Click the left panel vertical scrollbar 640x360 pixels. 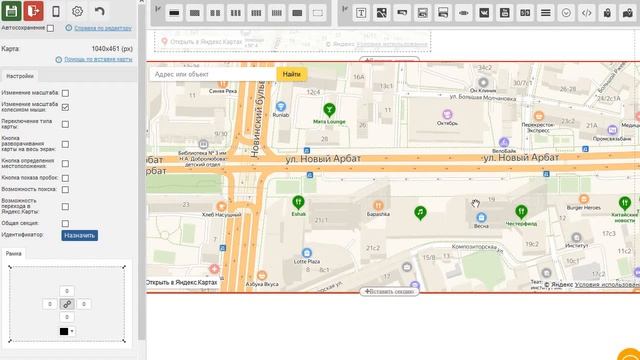pyautogui.click(x=142, y=171)
